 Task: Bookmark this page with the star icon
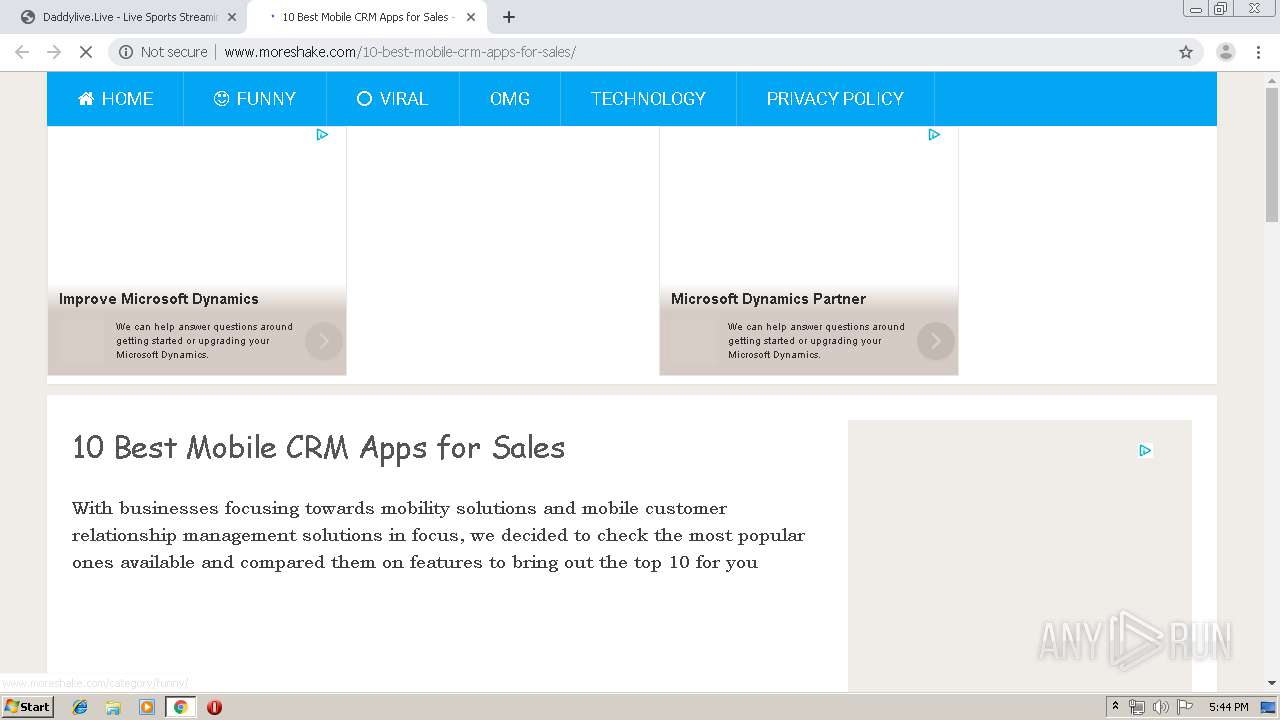[x=1186, y=52]
